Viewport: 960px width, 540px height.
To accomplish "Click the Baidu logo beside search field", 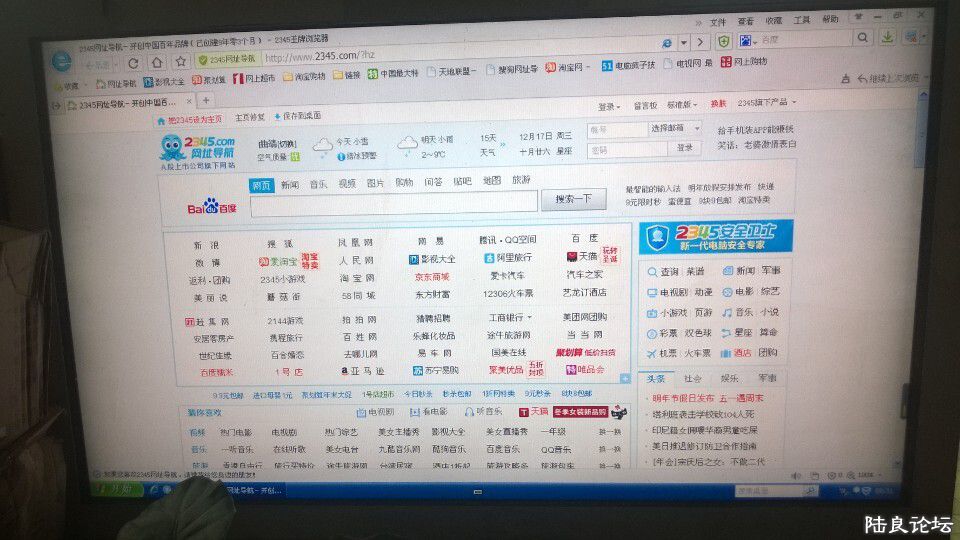I will 211,206.
